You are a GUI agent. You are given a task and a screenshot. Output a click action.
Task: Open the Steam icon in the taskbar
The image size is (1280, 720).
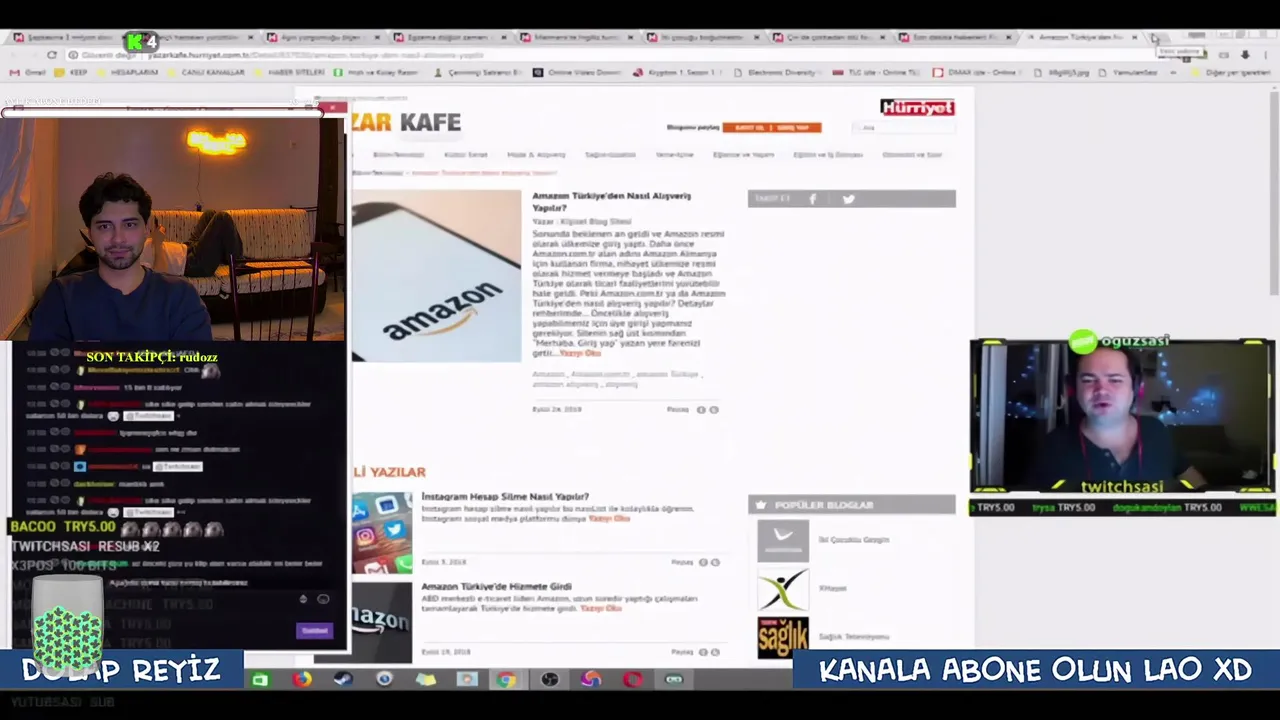point(343,680)
